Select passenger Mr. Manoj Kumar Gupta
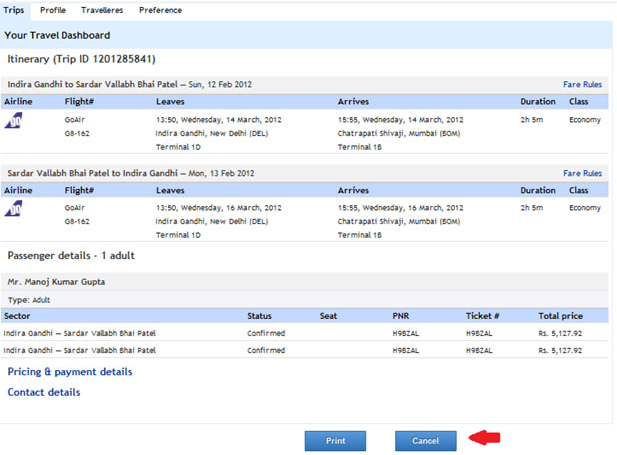This screenshot has height=455, width=617. click(x=56, y=282)
